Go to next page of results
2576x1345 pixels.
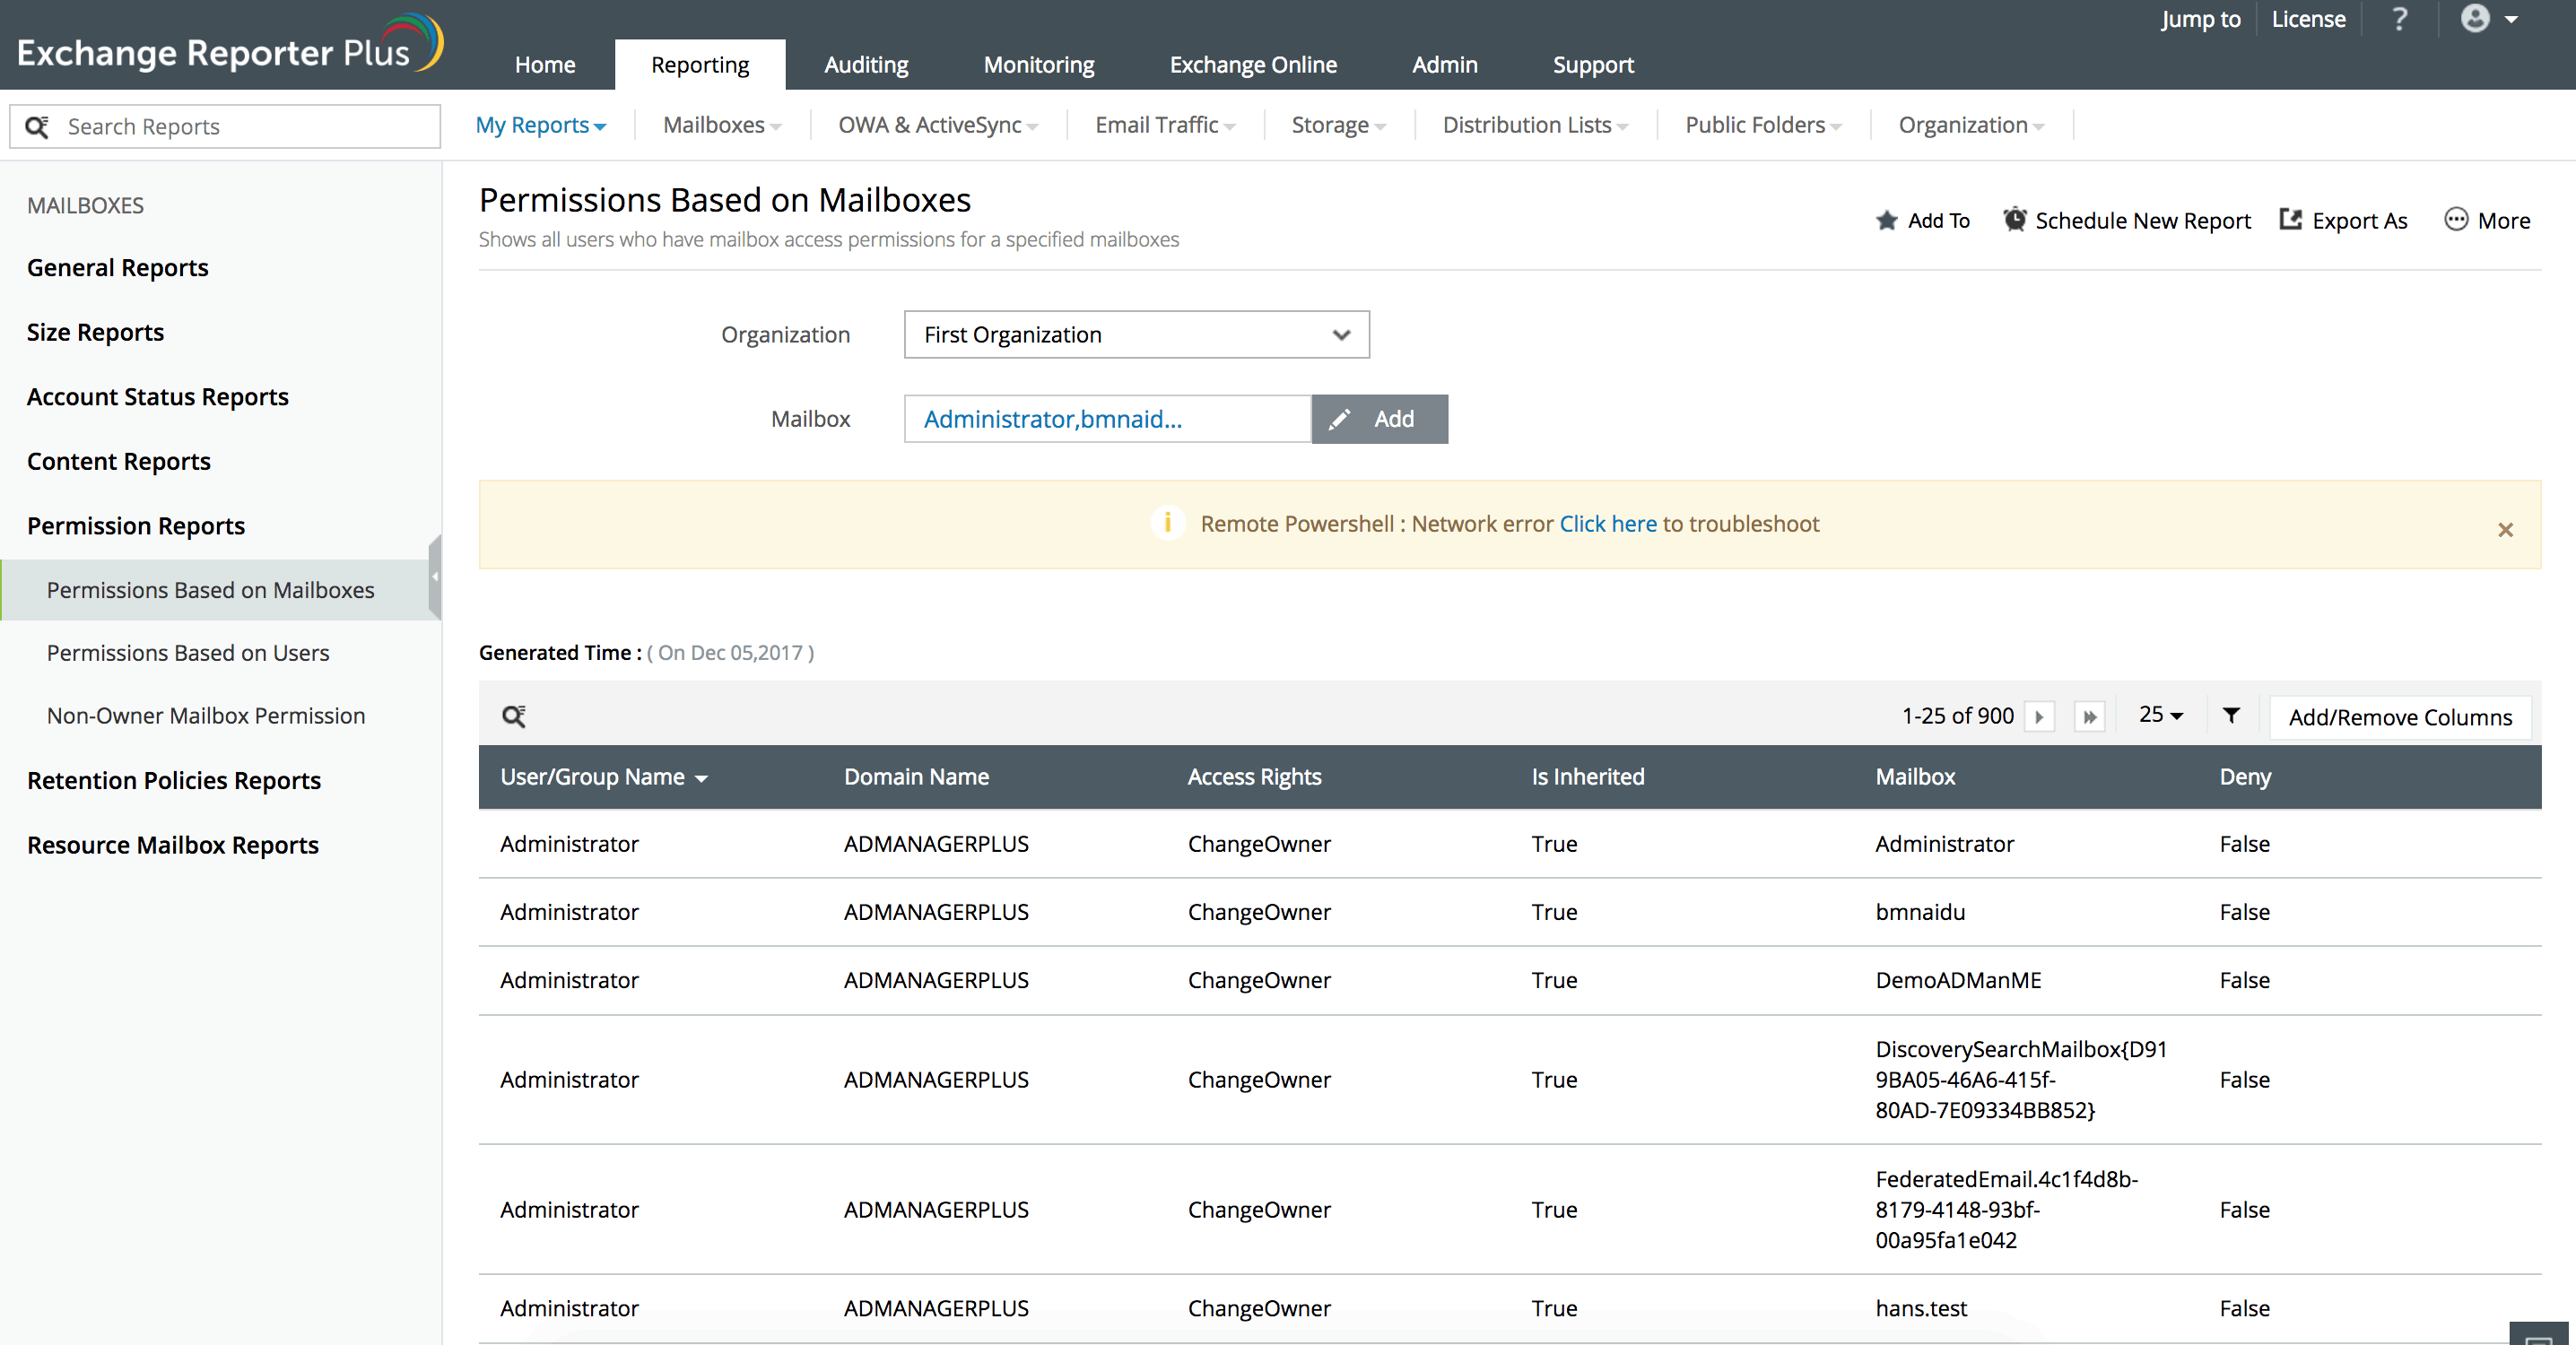[2039, 717]
